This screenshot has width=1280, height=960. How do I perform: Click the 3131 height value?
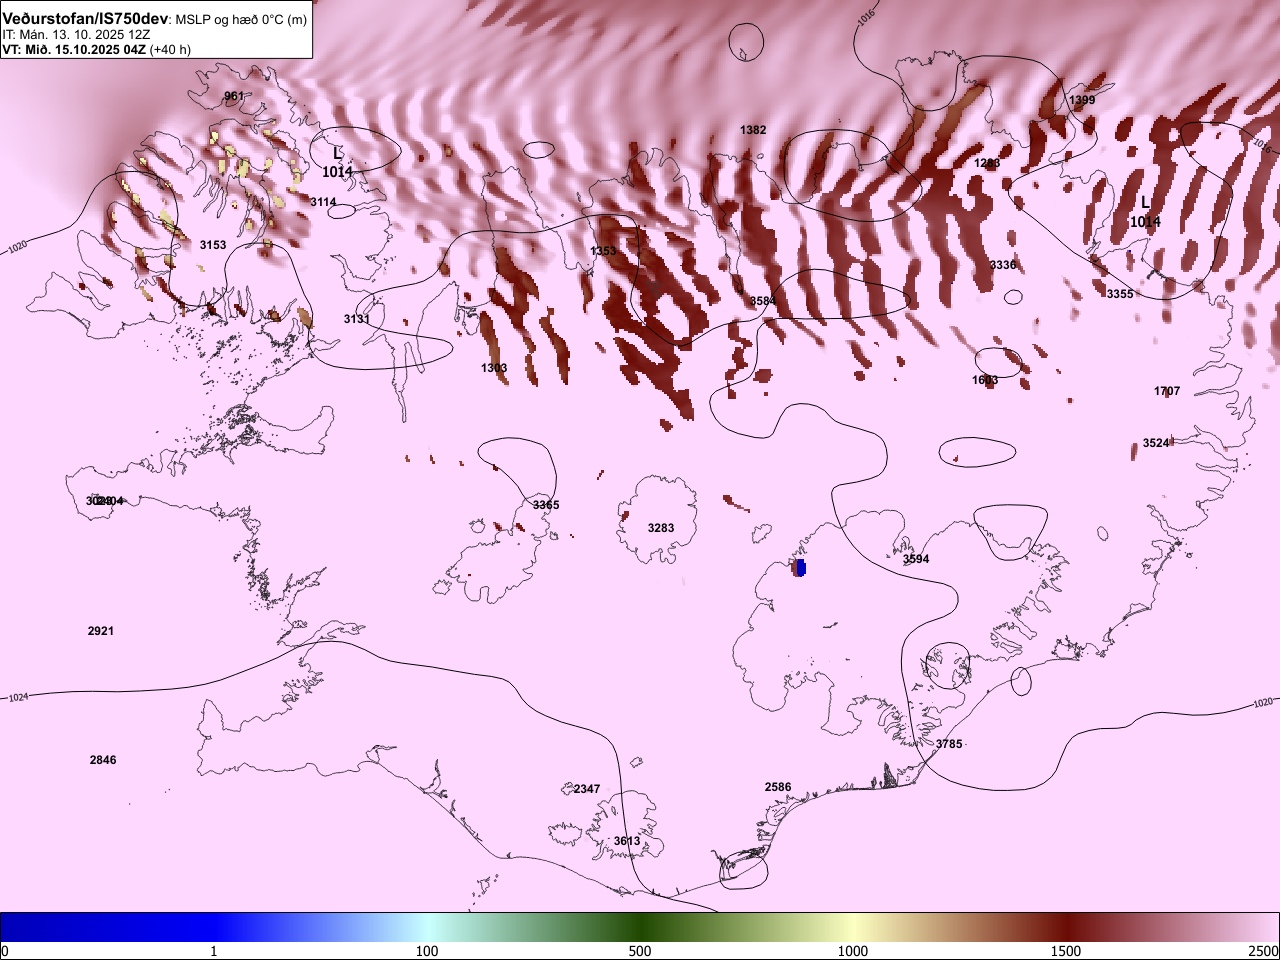(x=357, y=319)
